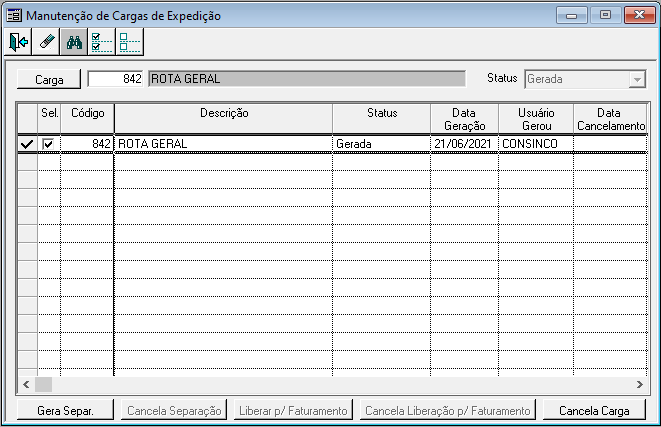Click the Gerada status cell in grid row
This screenshot has height=427, width=661.
382,144
